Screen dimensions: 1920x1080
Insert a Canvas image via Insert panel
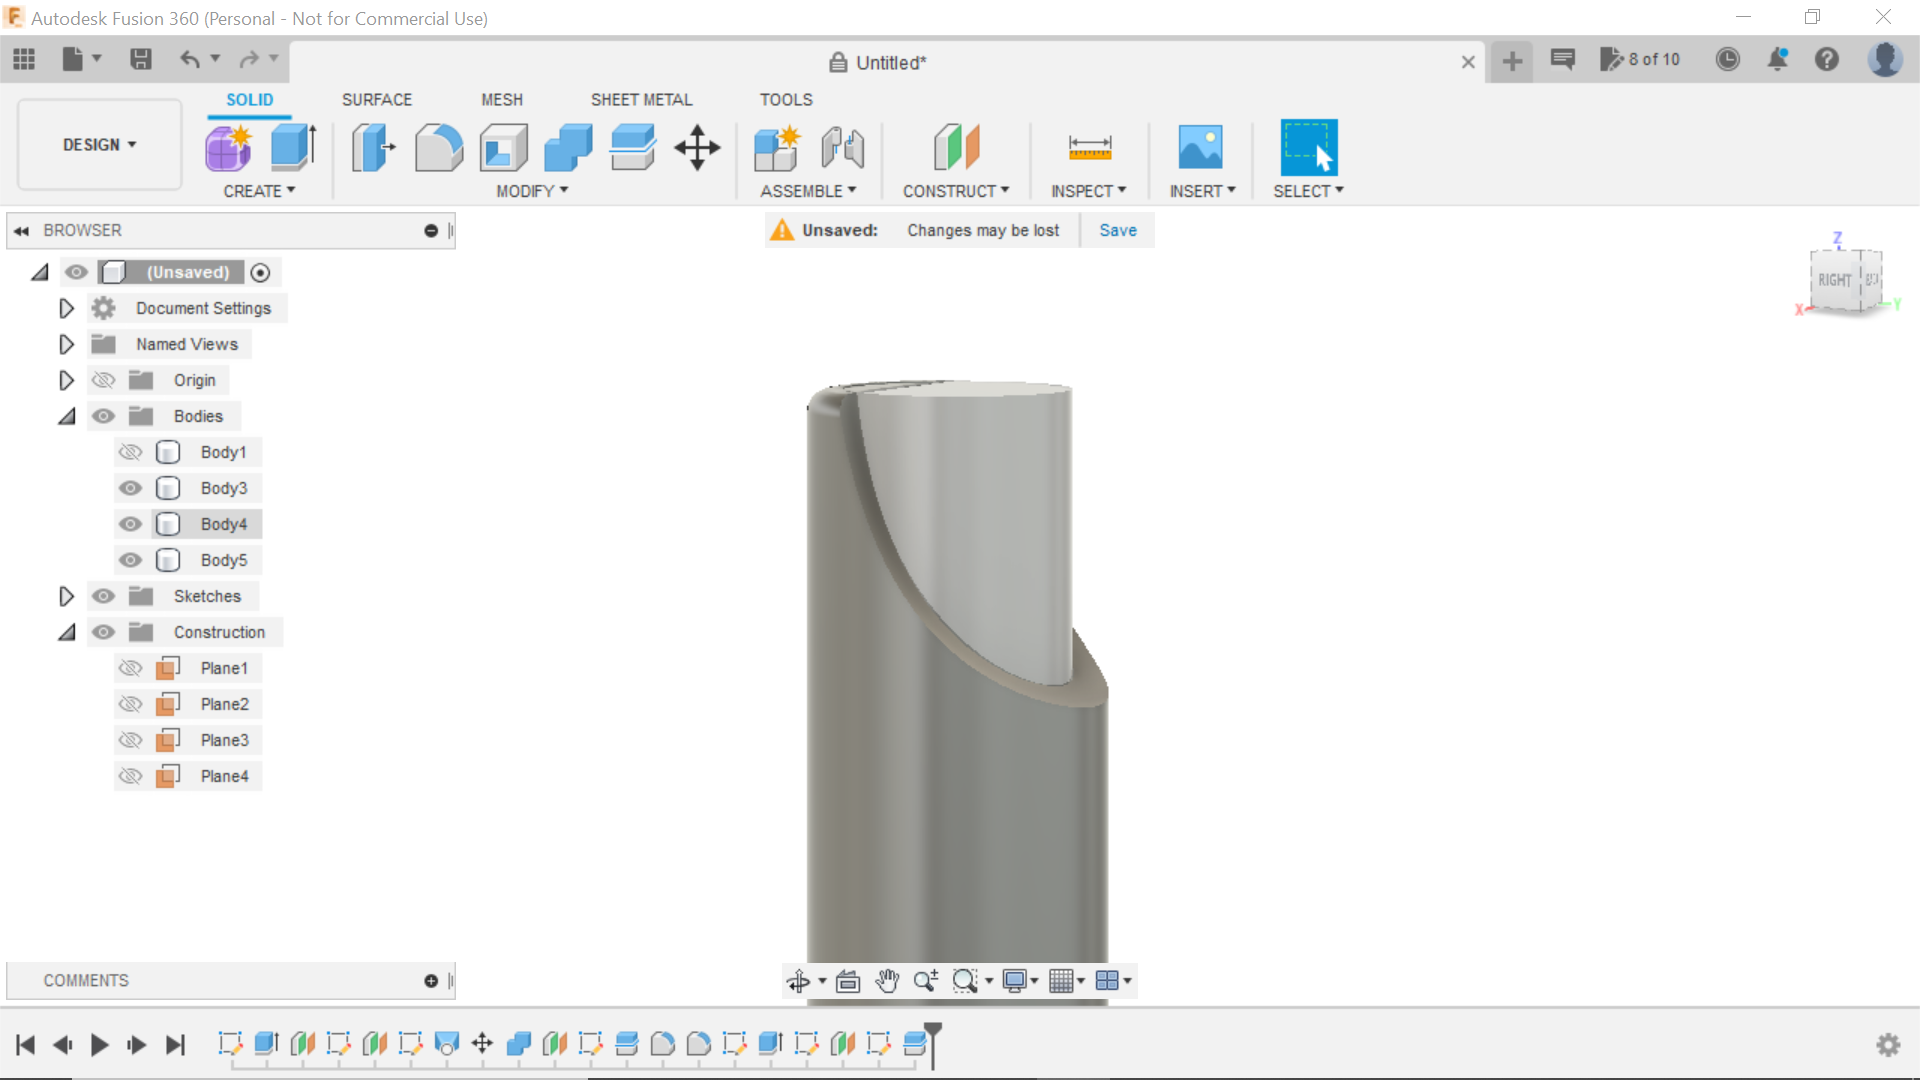1201,147
